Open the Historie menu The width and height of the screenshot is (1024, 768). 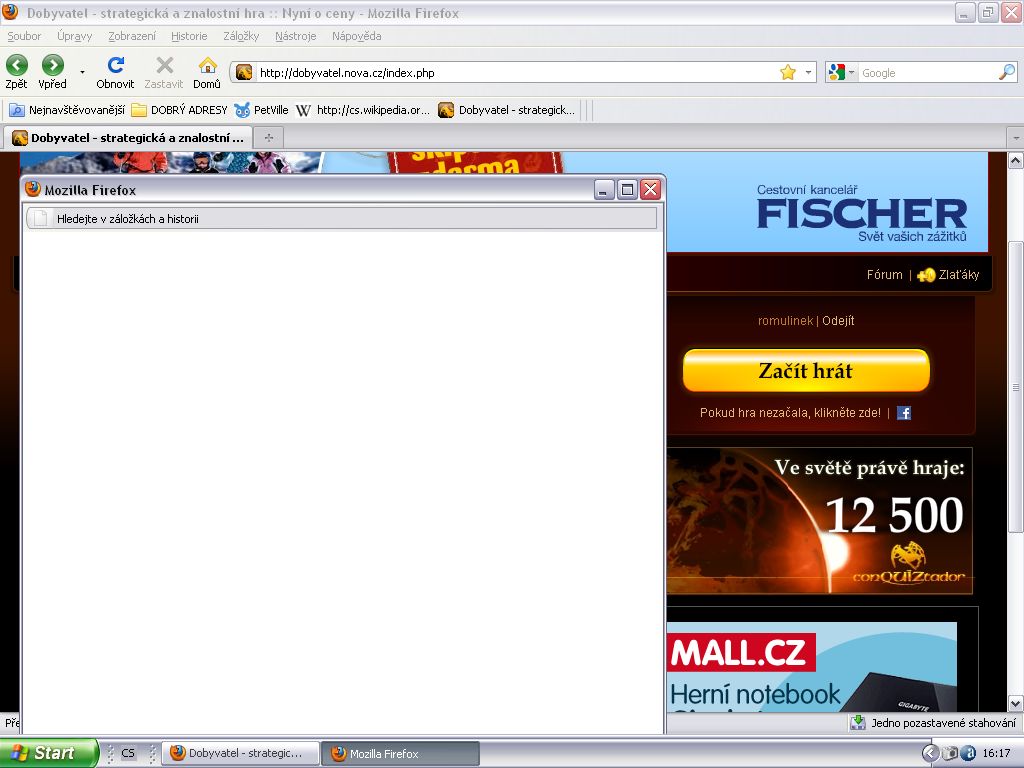(189, 37)
